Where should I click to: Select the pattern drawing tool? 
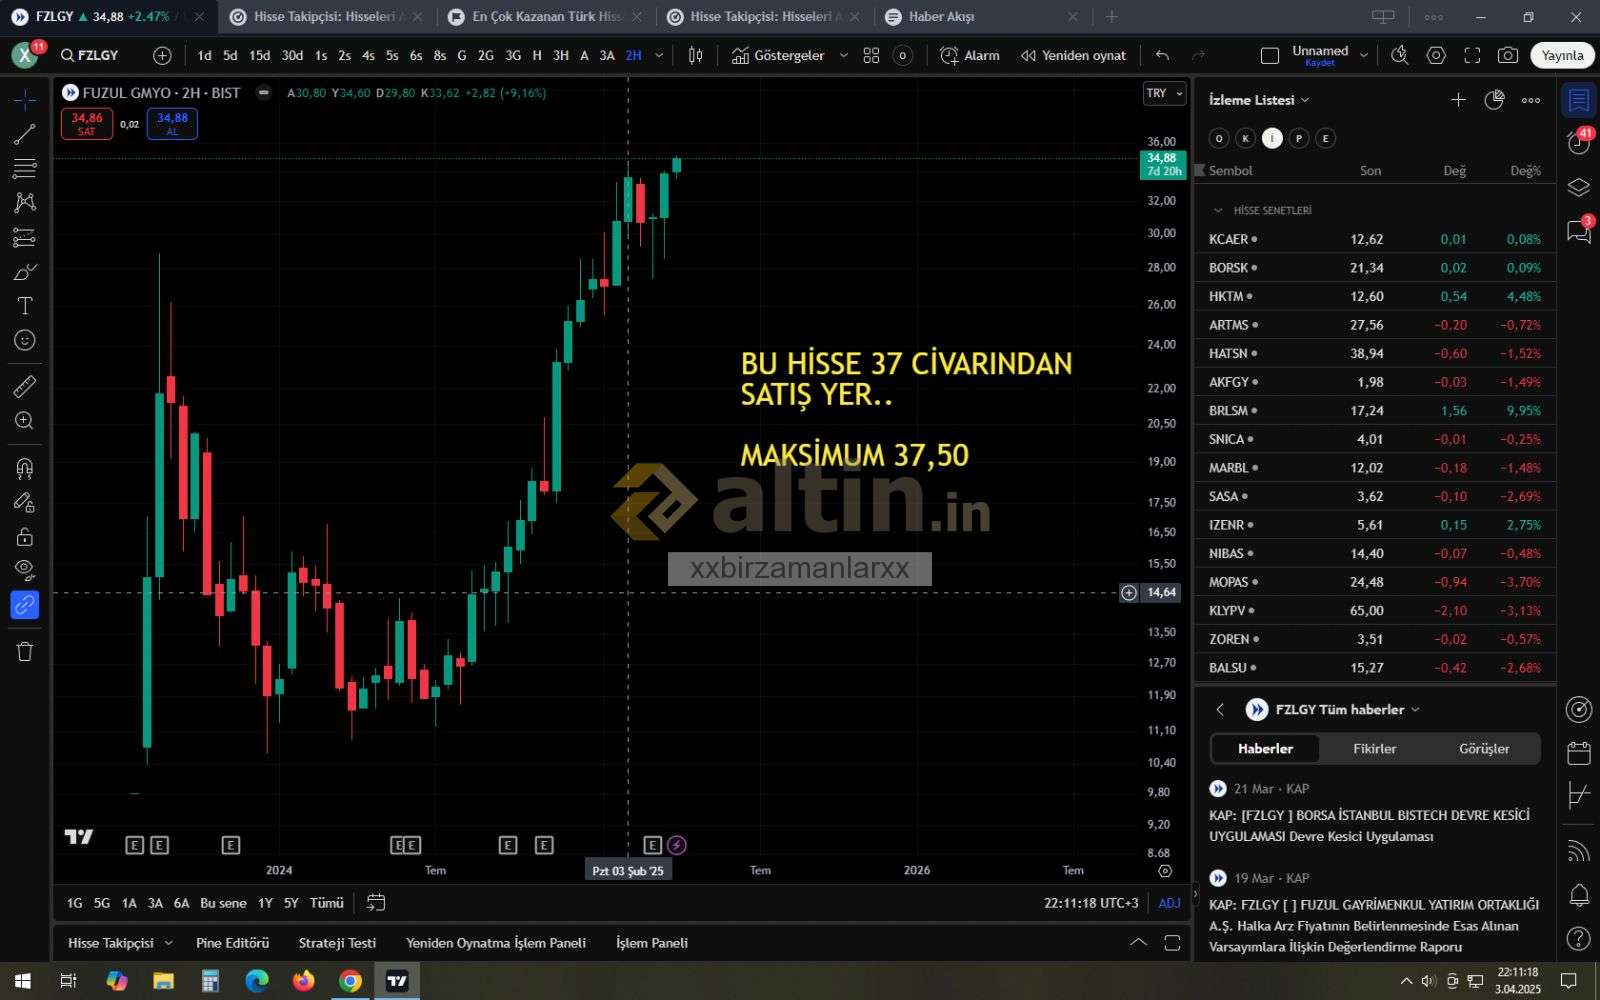[25, 202]
